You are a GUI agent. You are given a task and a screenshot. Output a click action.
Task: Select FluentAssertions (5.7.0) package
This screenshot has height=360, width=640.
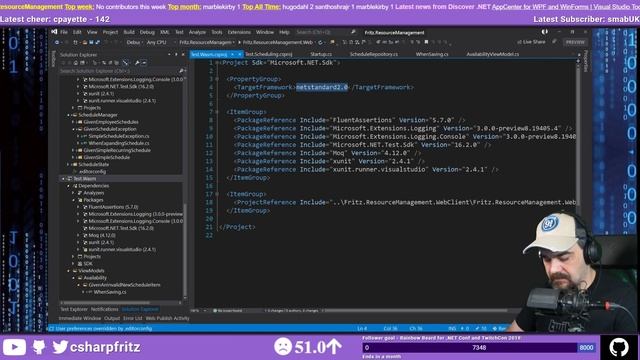113,207
